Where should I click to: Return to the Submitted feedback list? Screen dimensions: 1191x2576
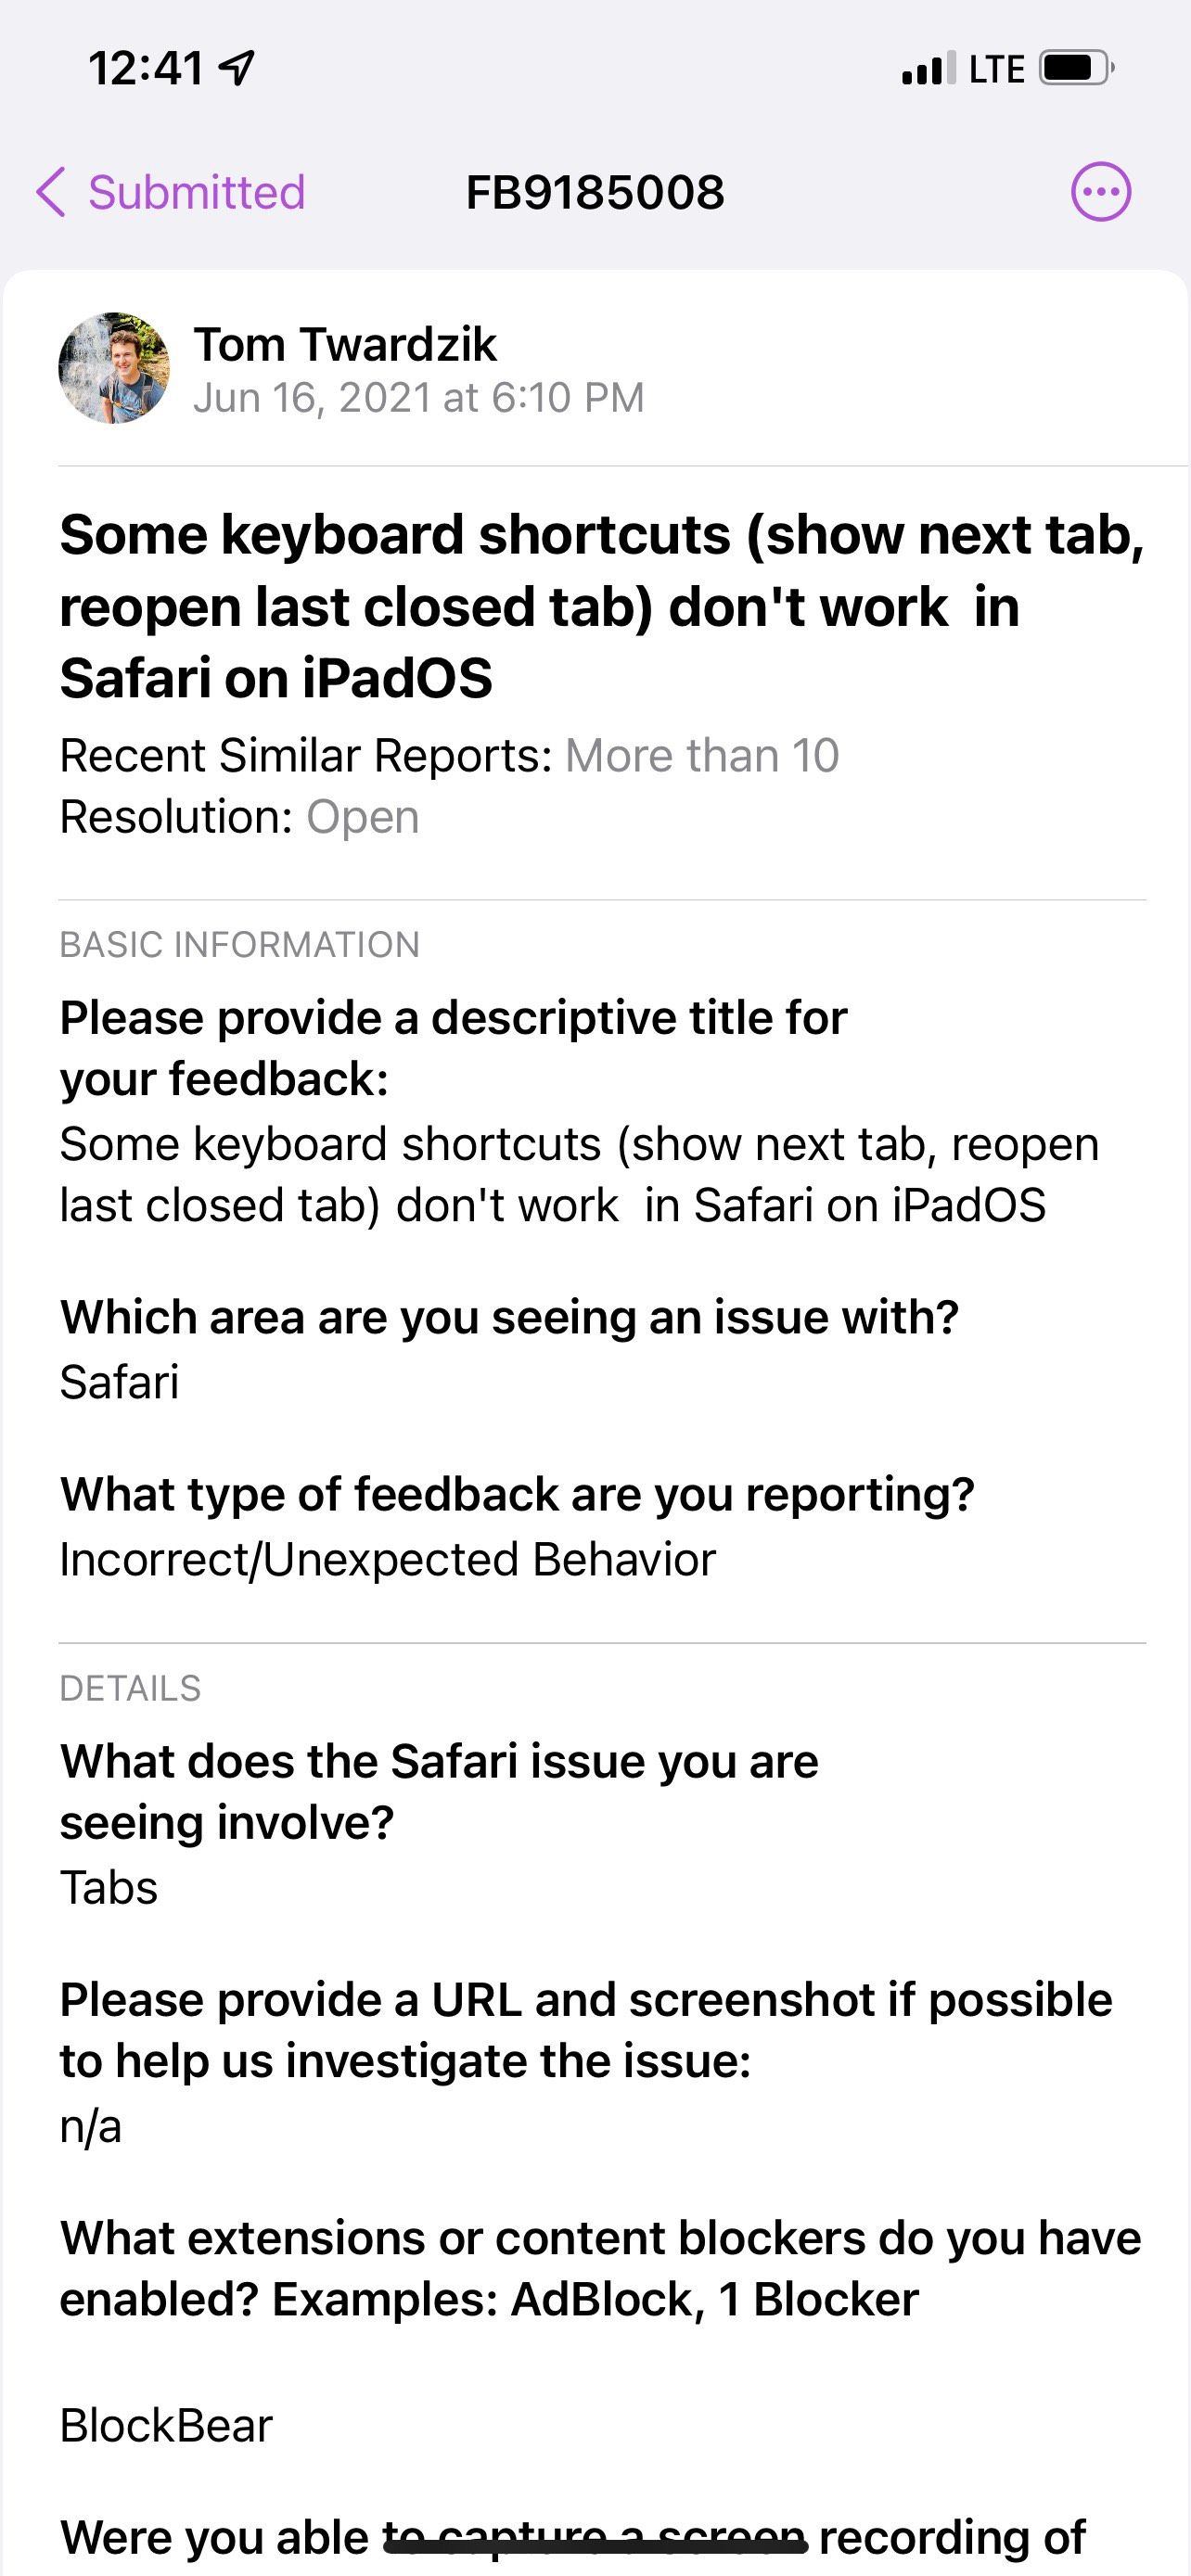click(196, 192)
